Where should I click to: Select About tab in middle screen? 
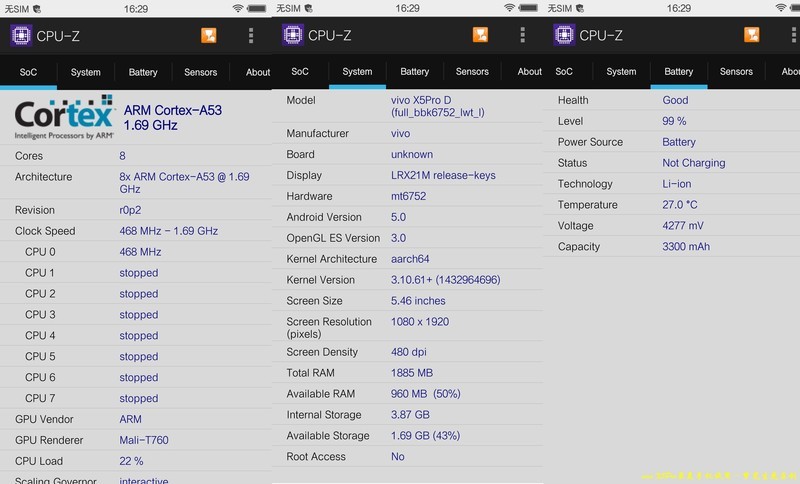[x=530, y=71]
